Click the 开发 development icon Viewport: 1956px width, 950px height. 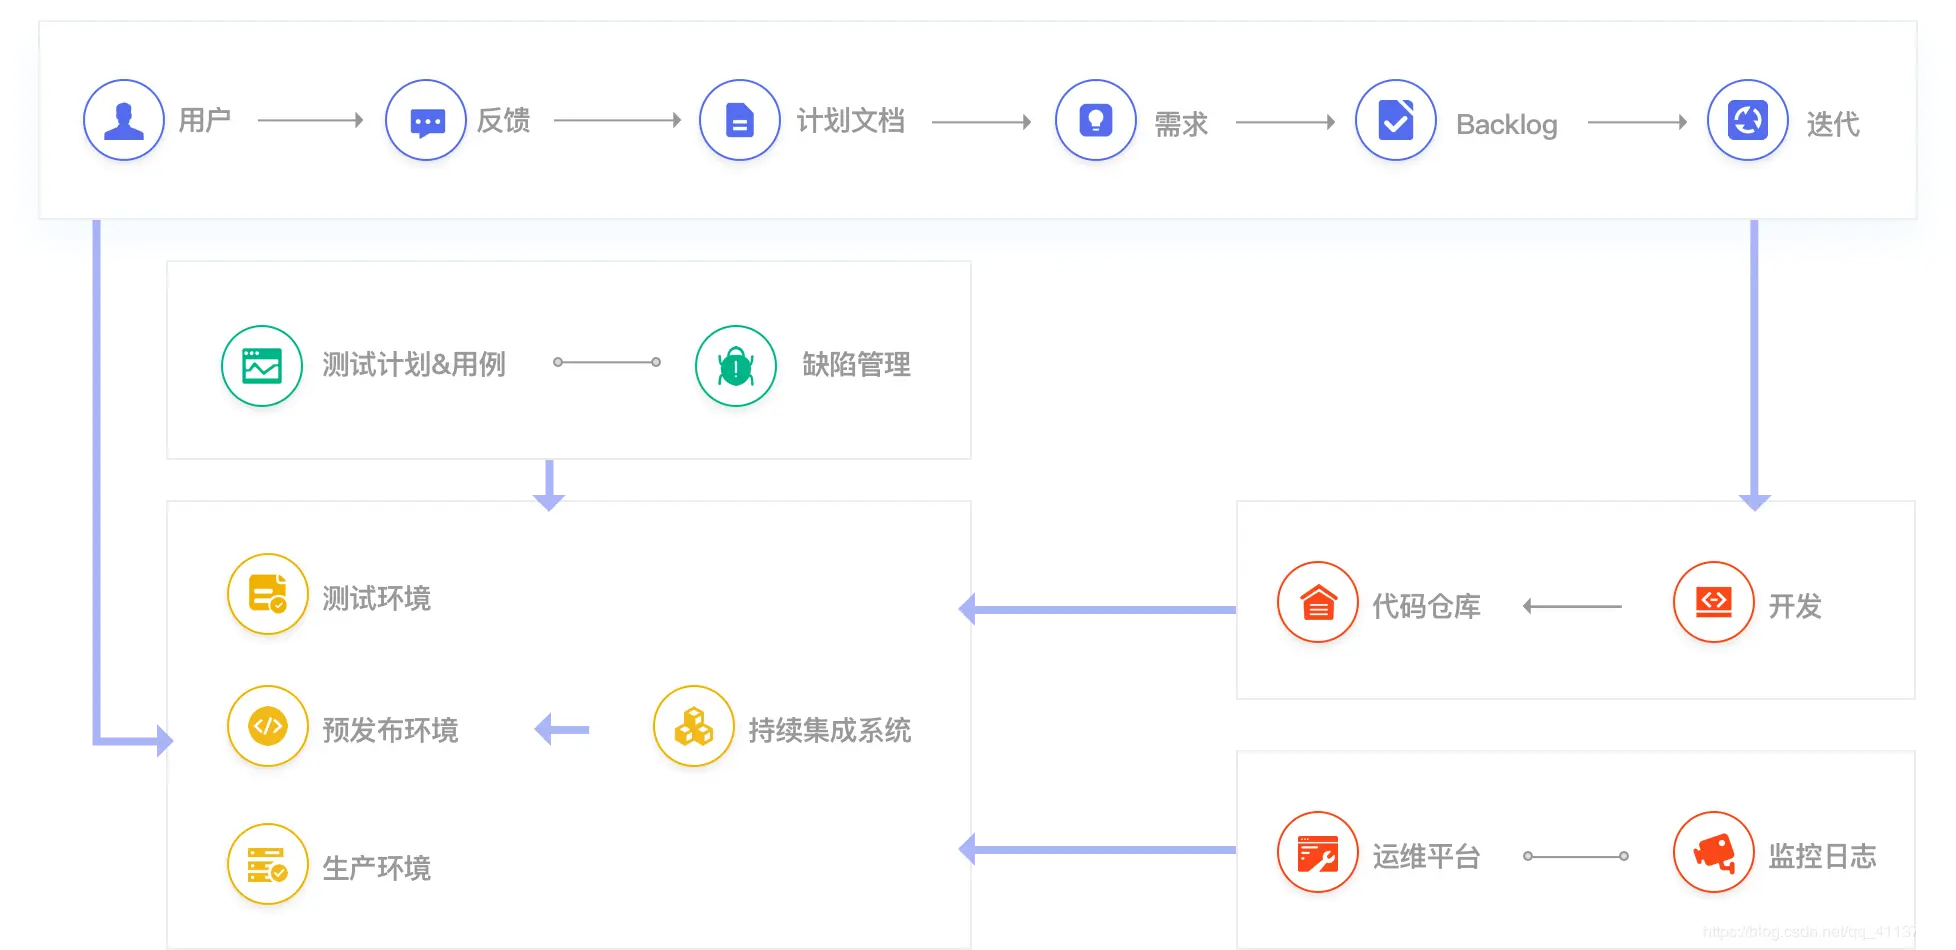1713,602
